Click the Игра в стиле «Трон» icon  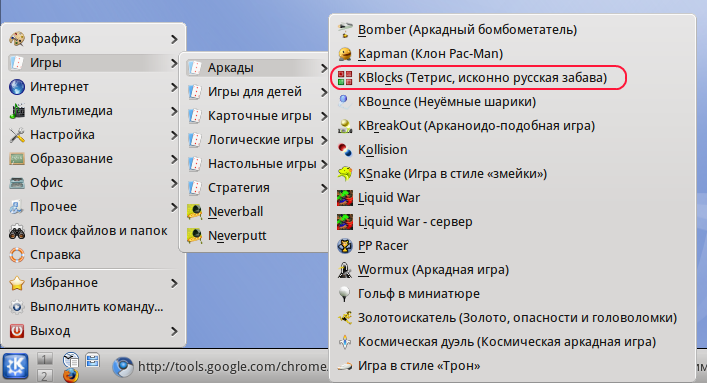[x=345, y=365]
